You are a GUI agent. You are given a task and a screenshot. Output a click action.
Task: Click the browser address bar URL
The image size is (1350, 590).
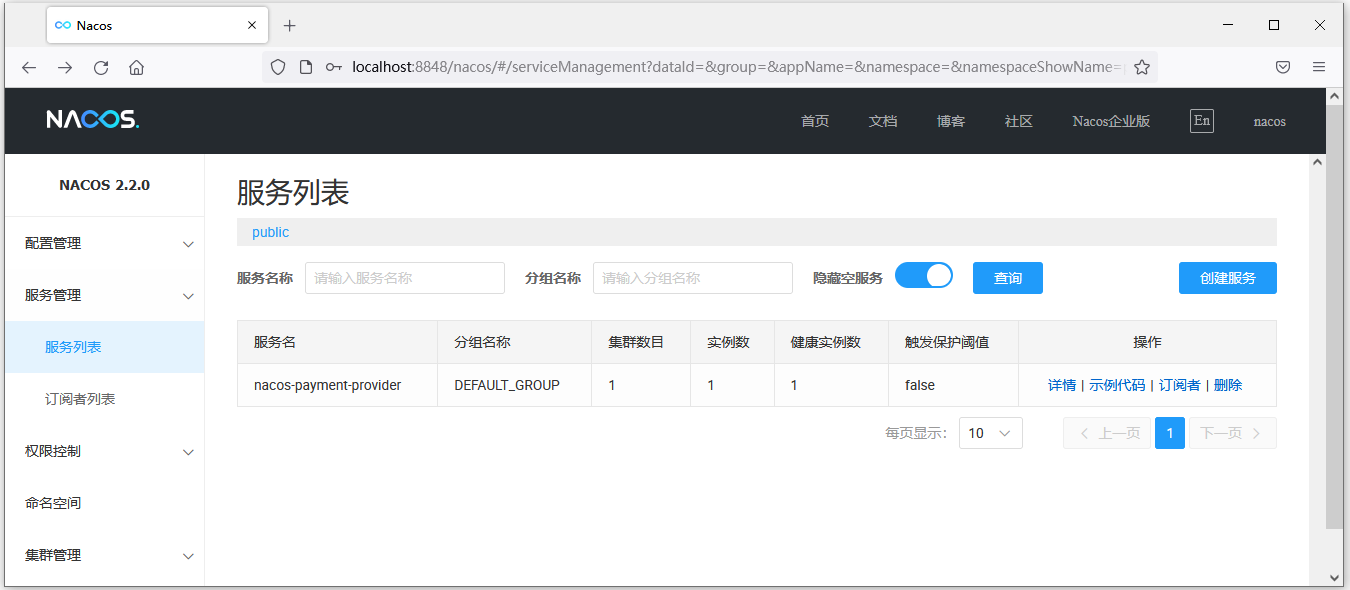(738, 67)
